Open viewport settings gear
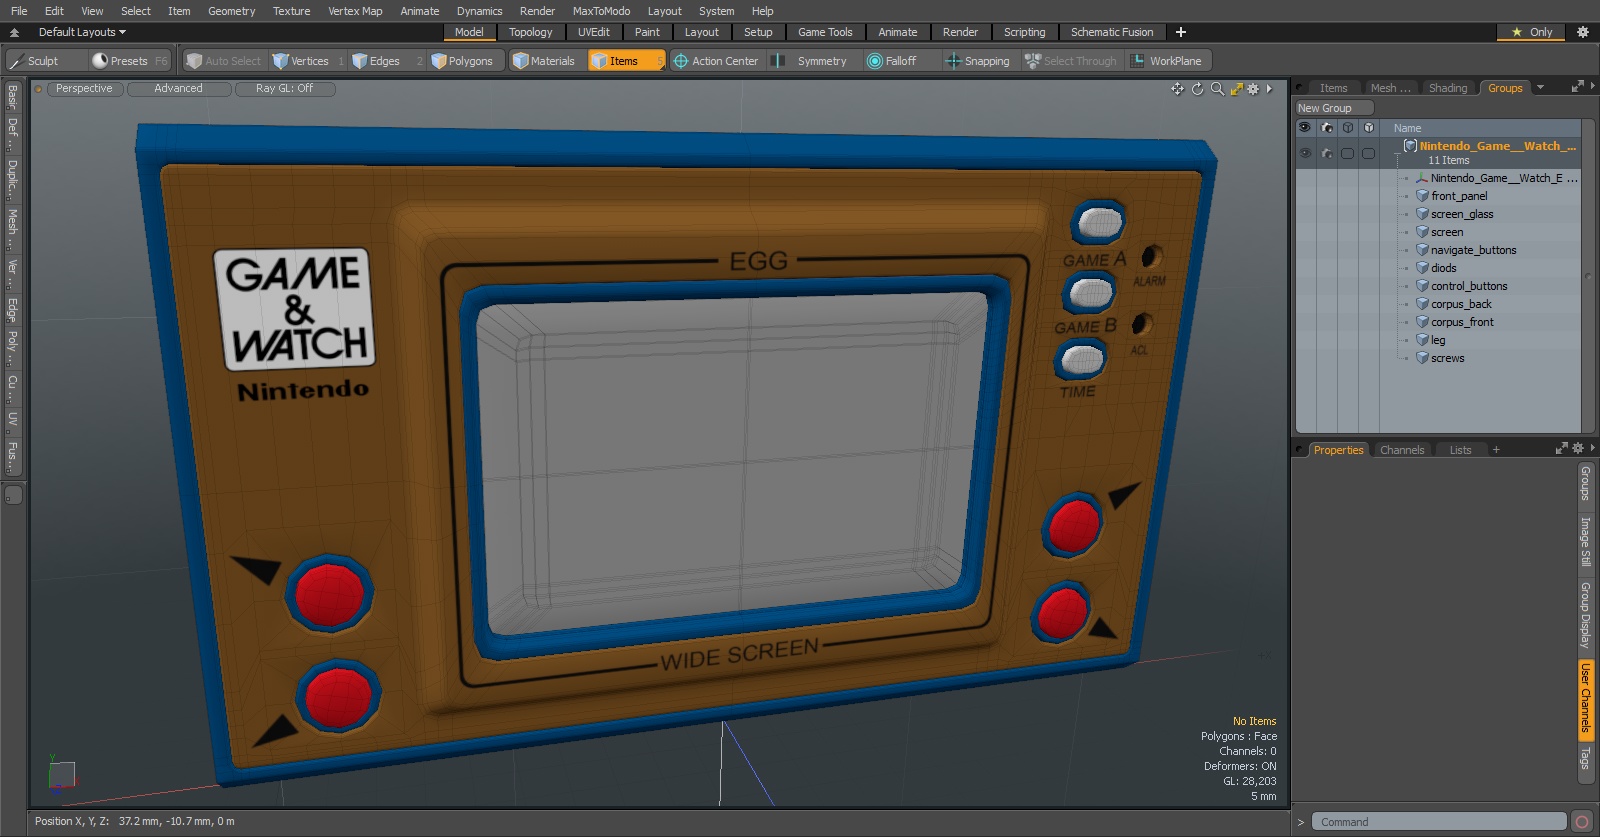1600x837 pixels. pos(1253,89)
